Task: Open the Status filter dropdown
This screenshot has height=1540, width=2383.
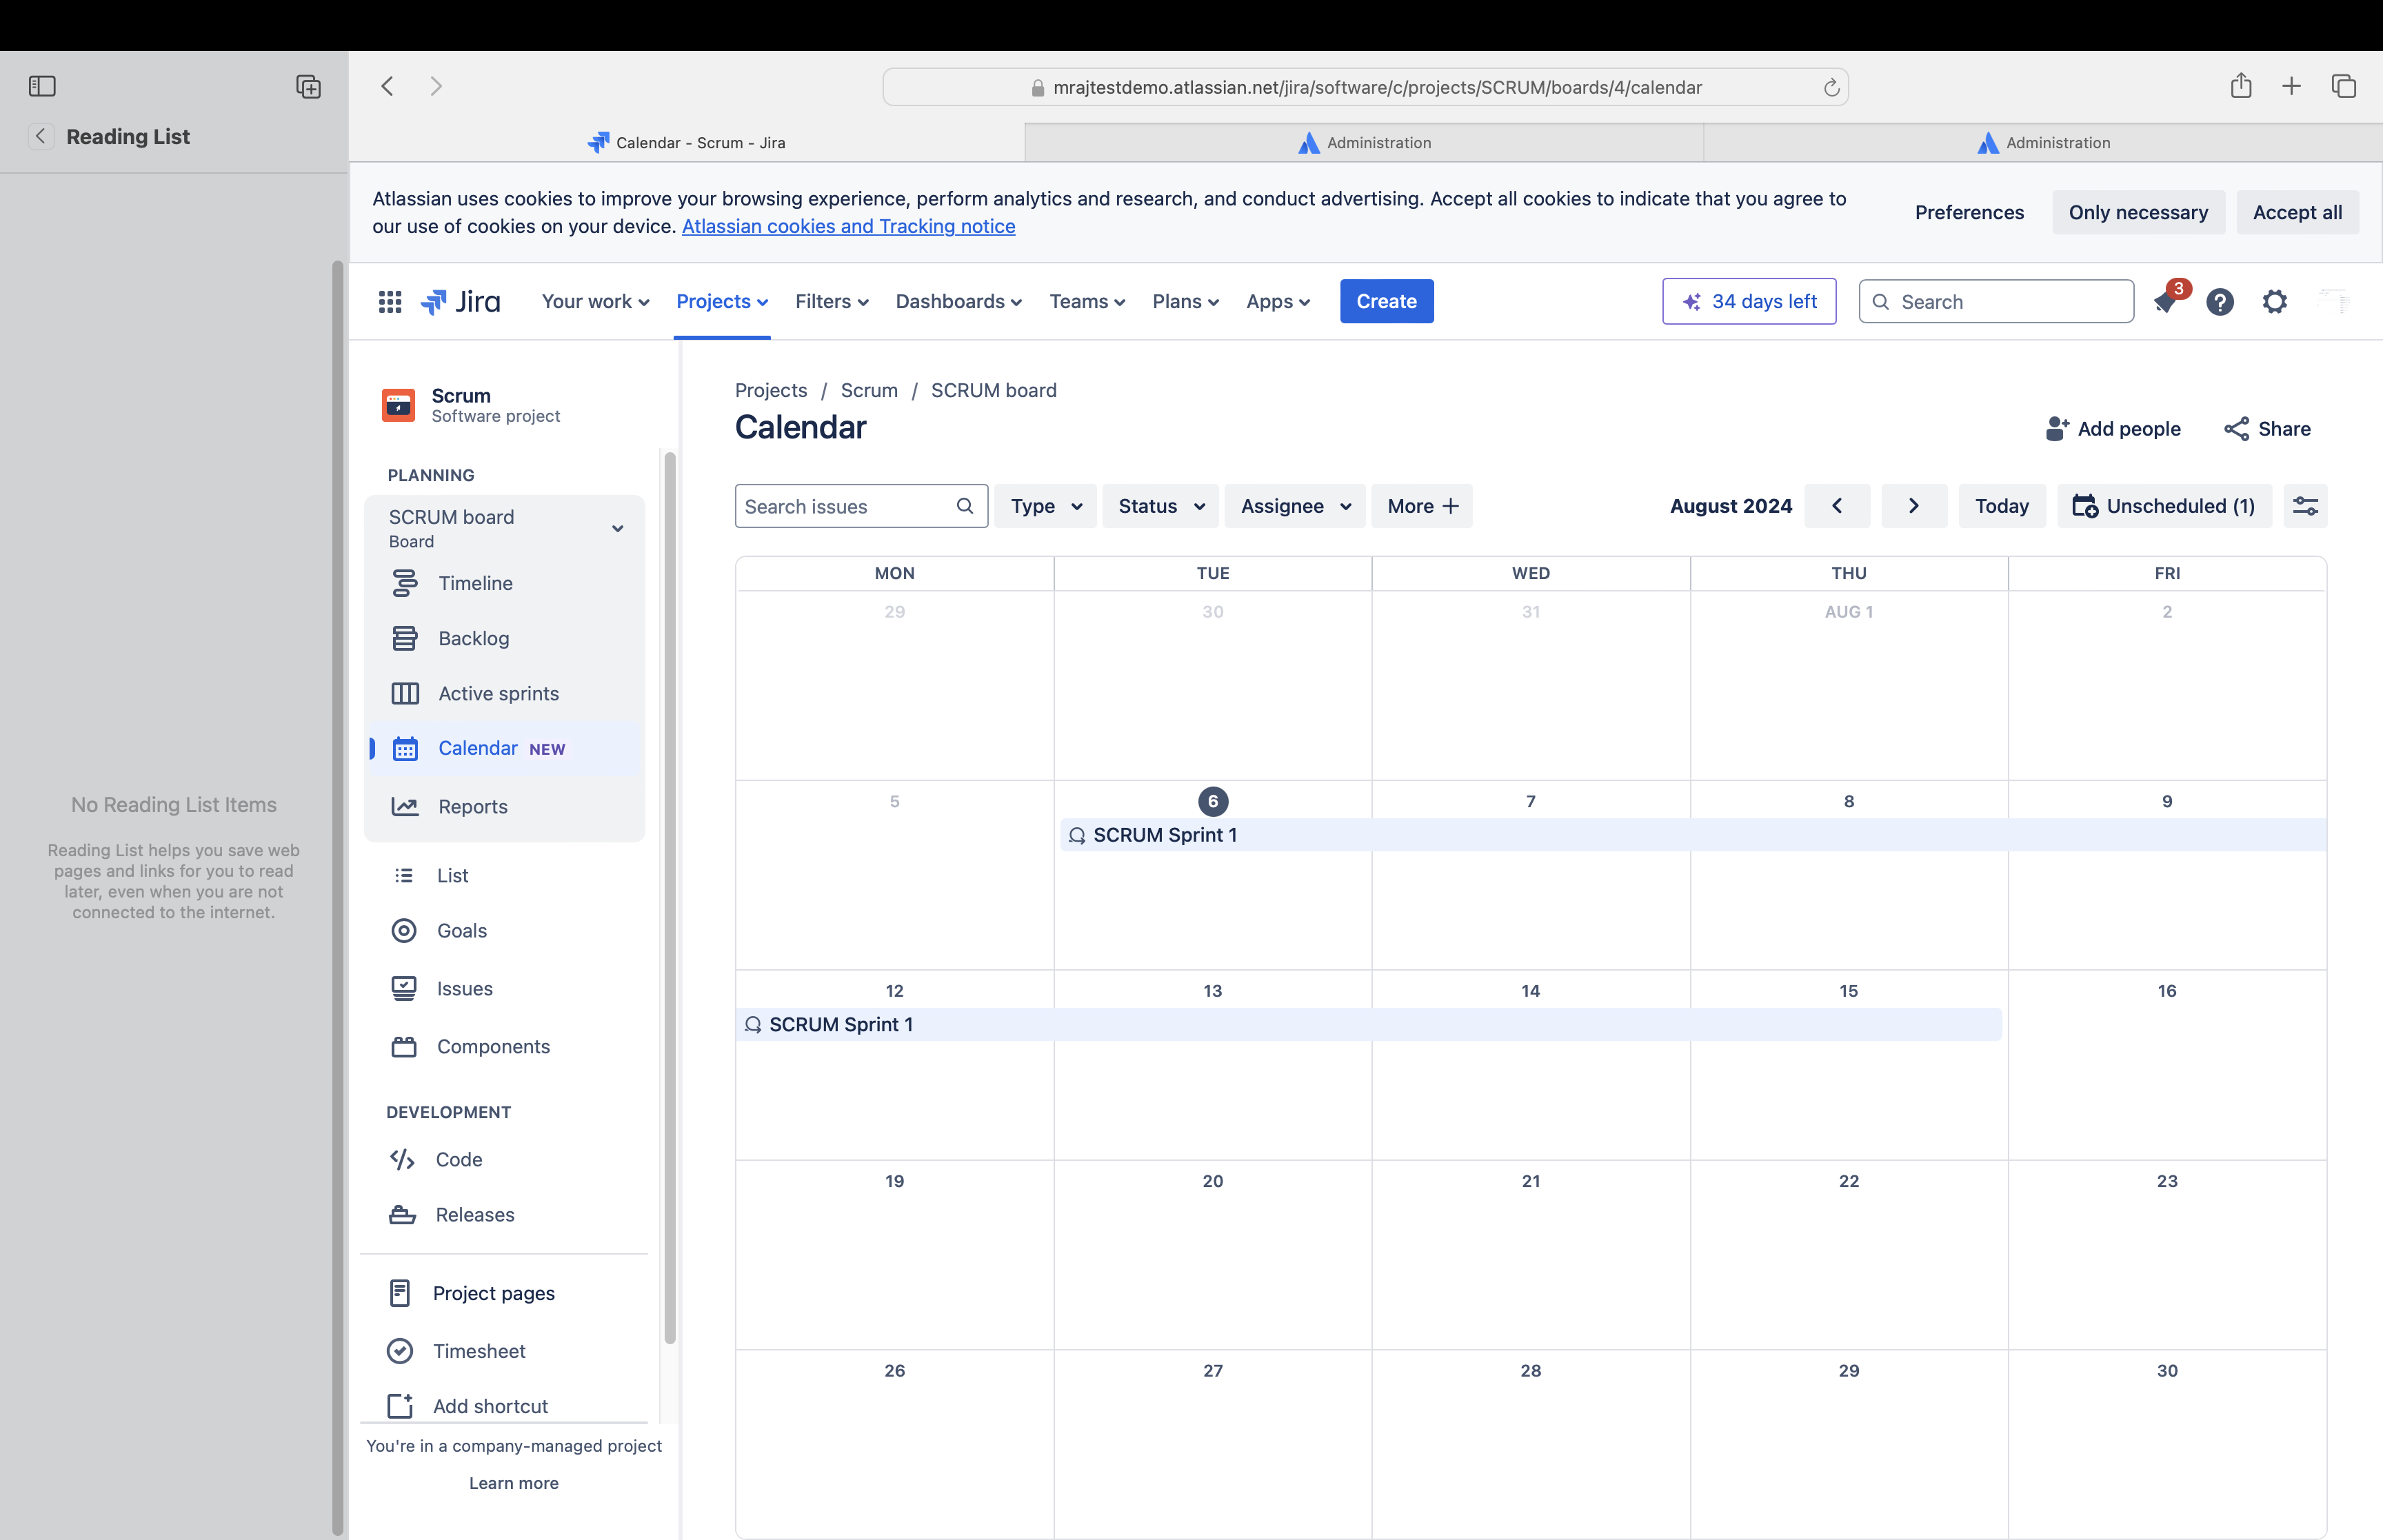Action: (x=1160, y=506)
